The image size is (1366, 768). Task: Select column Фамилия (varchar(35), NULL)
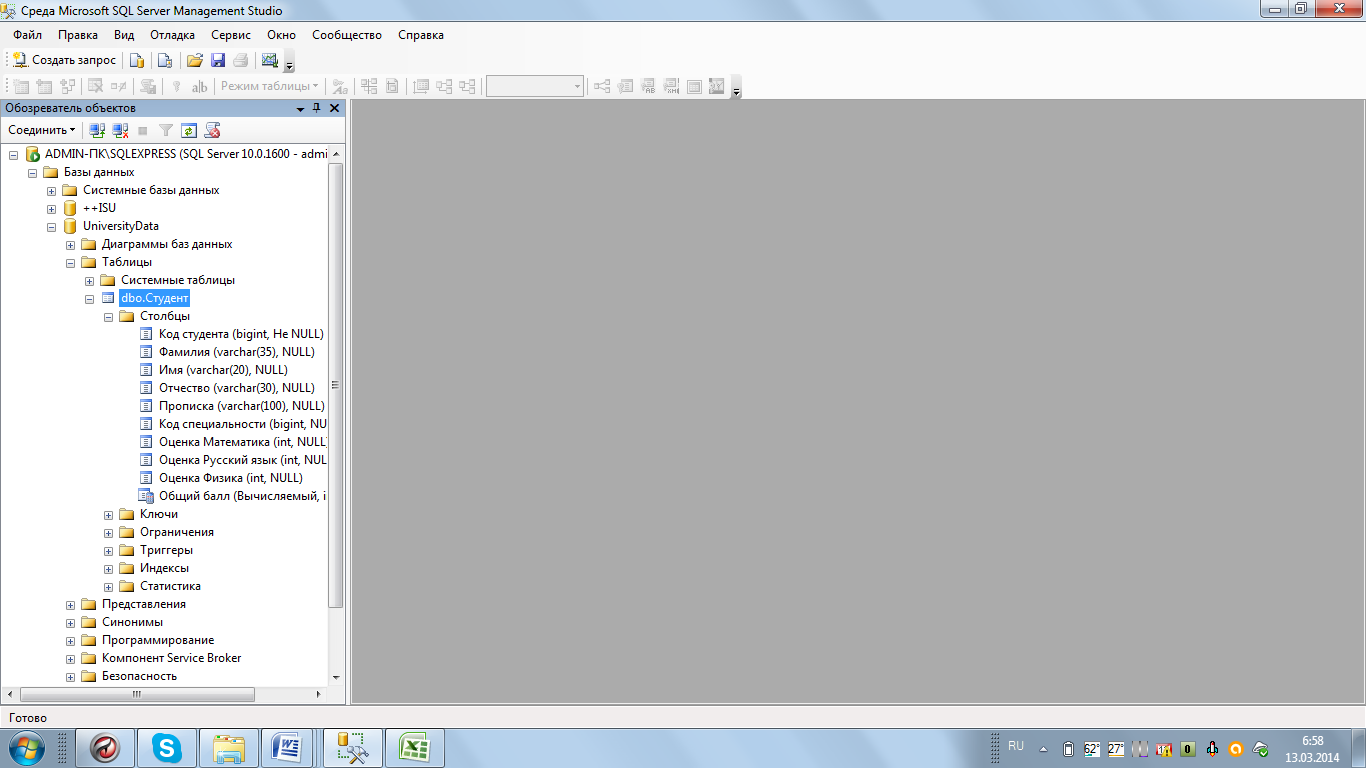click(x=236, y=352)
